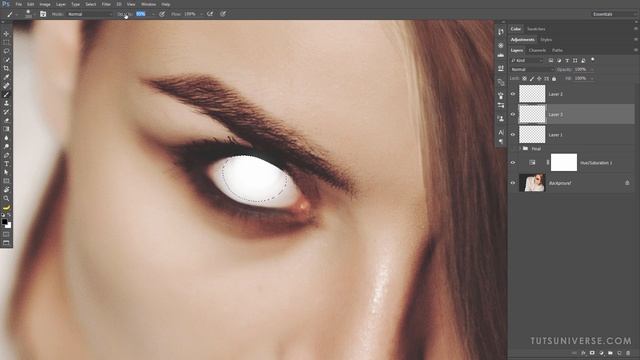The image size is (640, 360).
Task: Hide the Hue/Saturation 1 adjustment layer
Action: [513, 162]
